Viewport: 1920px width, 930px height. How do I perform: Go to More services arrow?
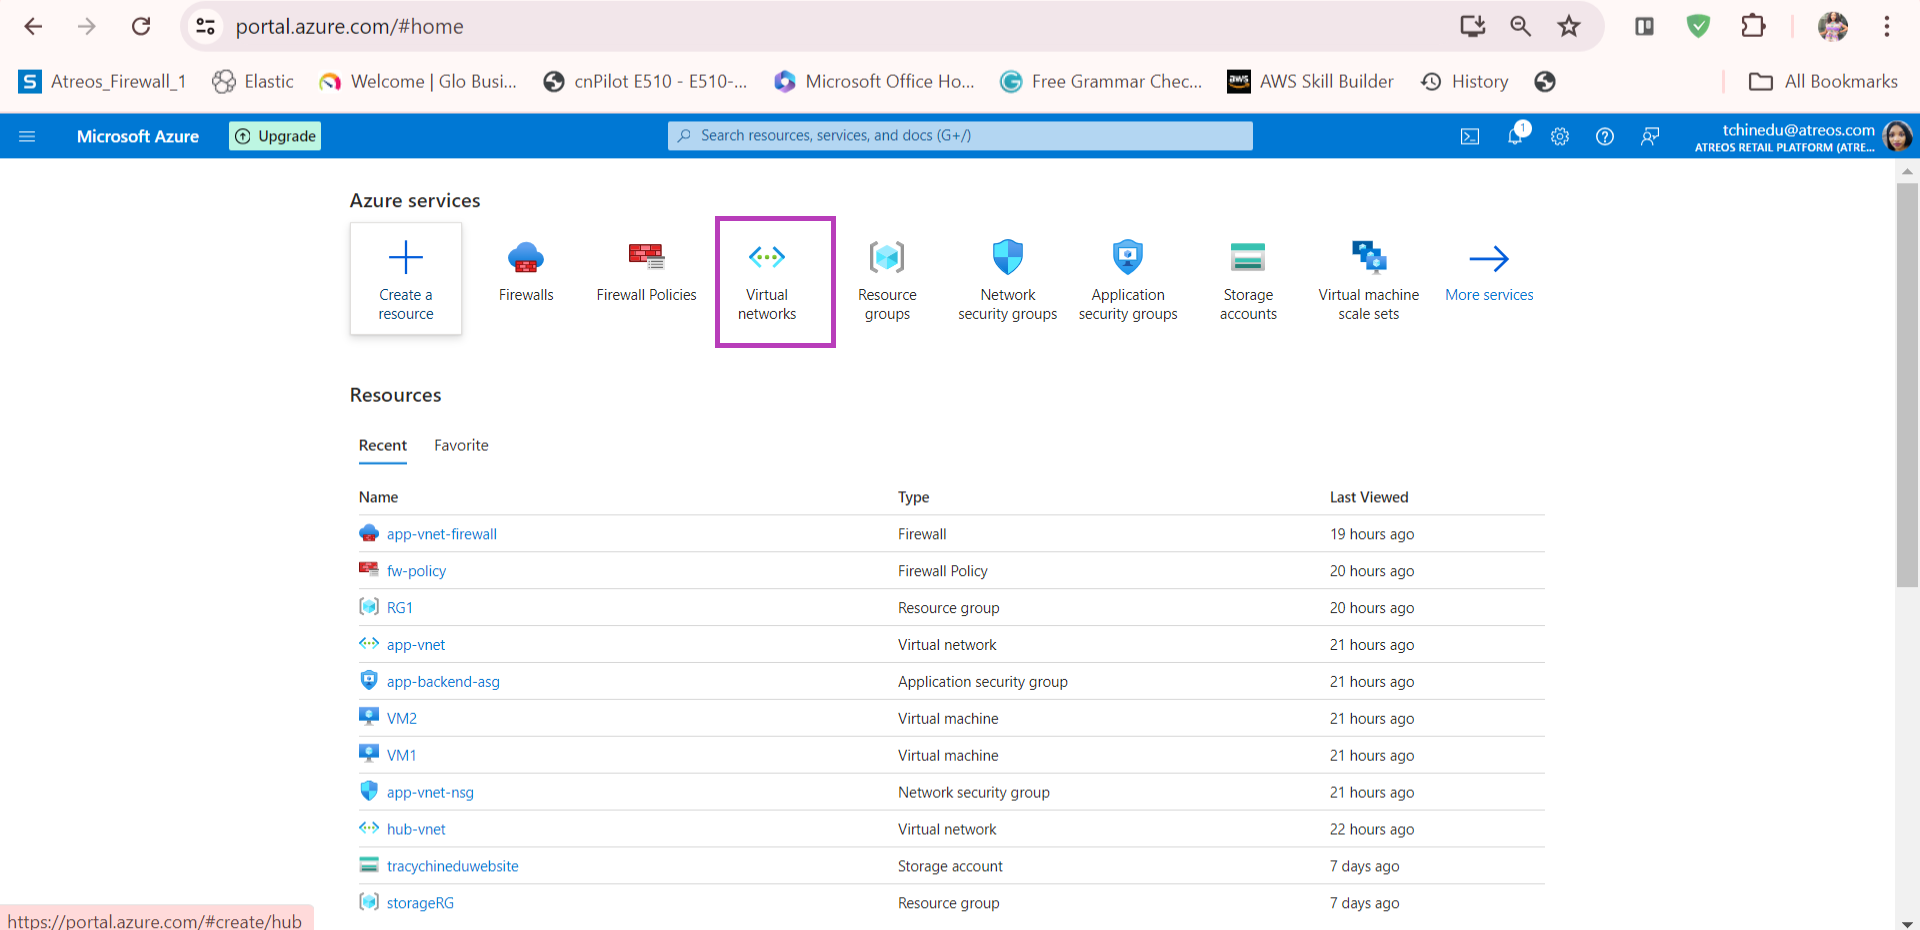click(x=1489, y=272)
